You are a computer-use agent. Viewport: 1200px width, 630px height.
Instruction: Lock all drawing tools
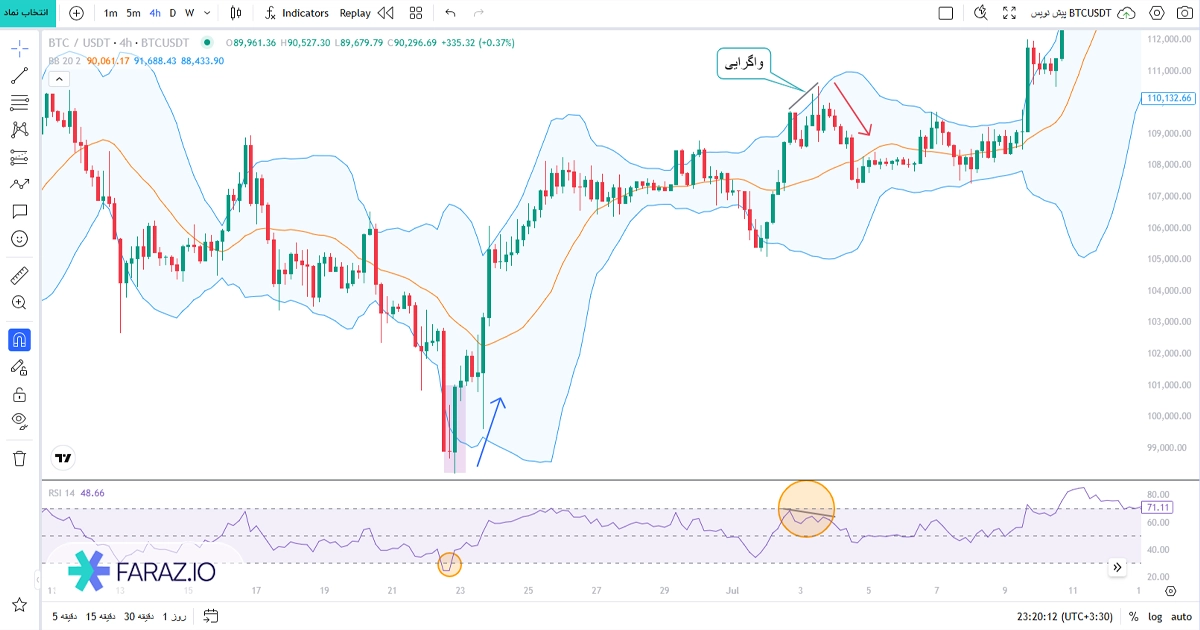[20, 395]
